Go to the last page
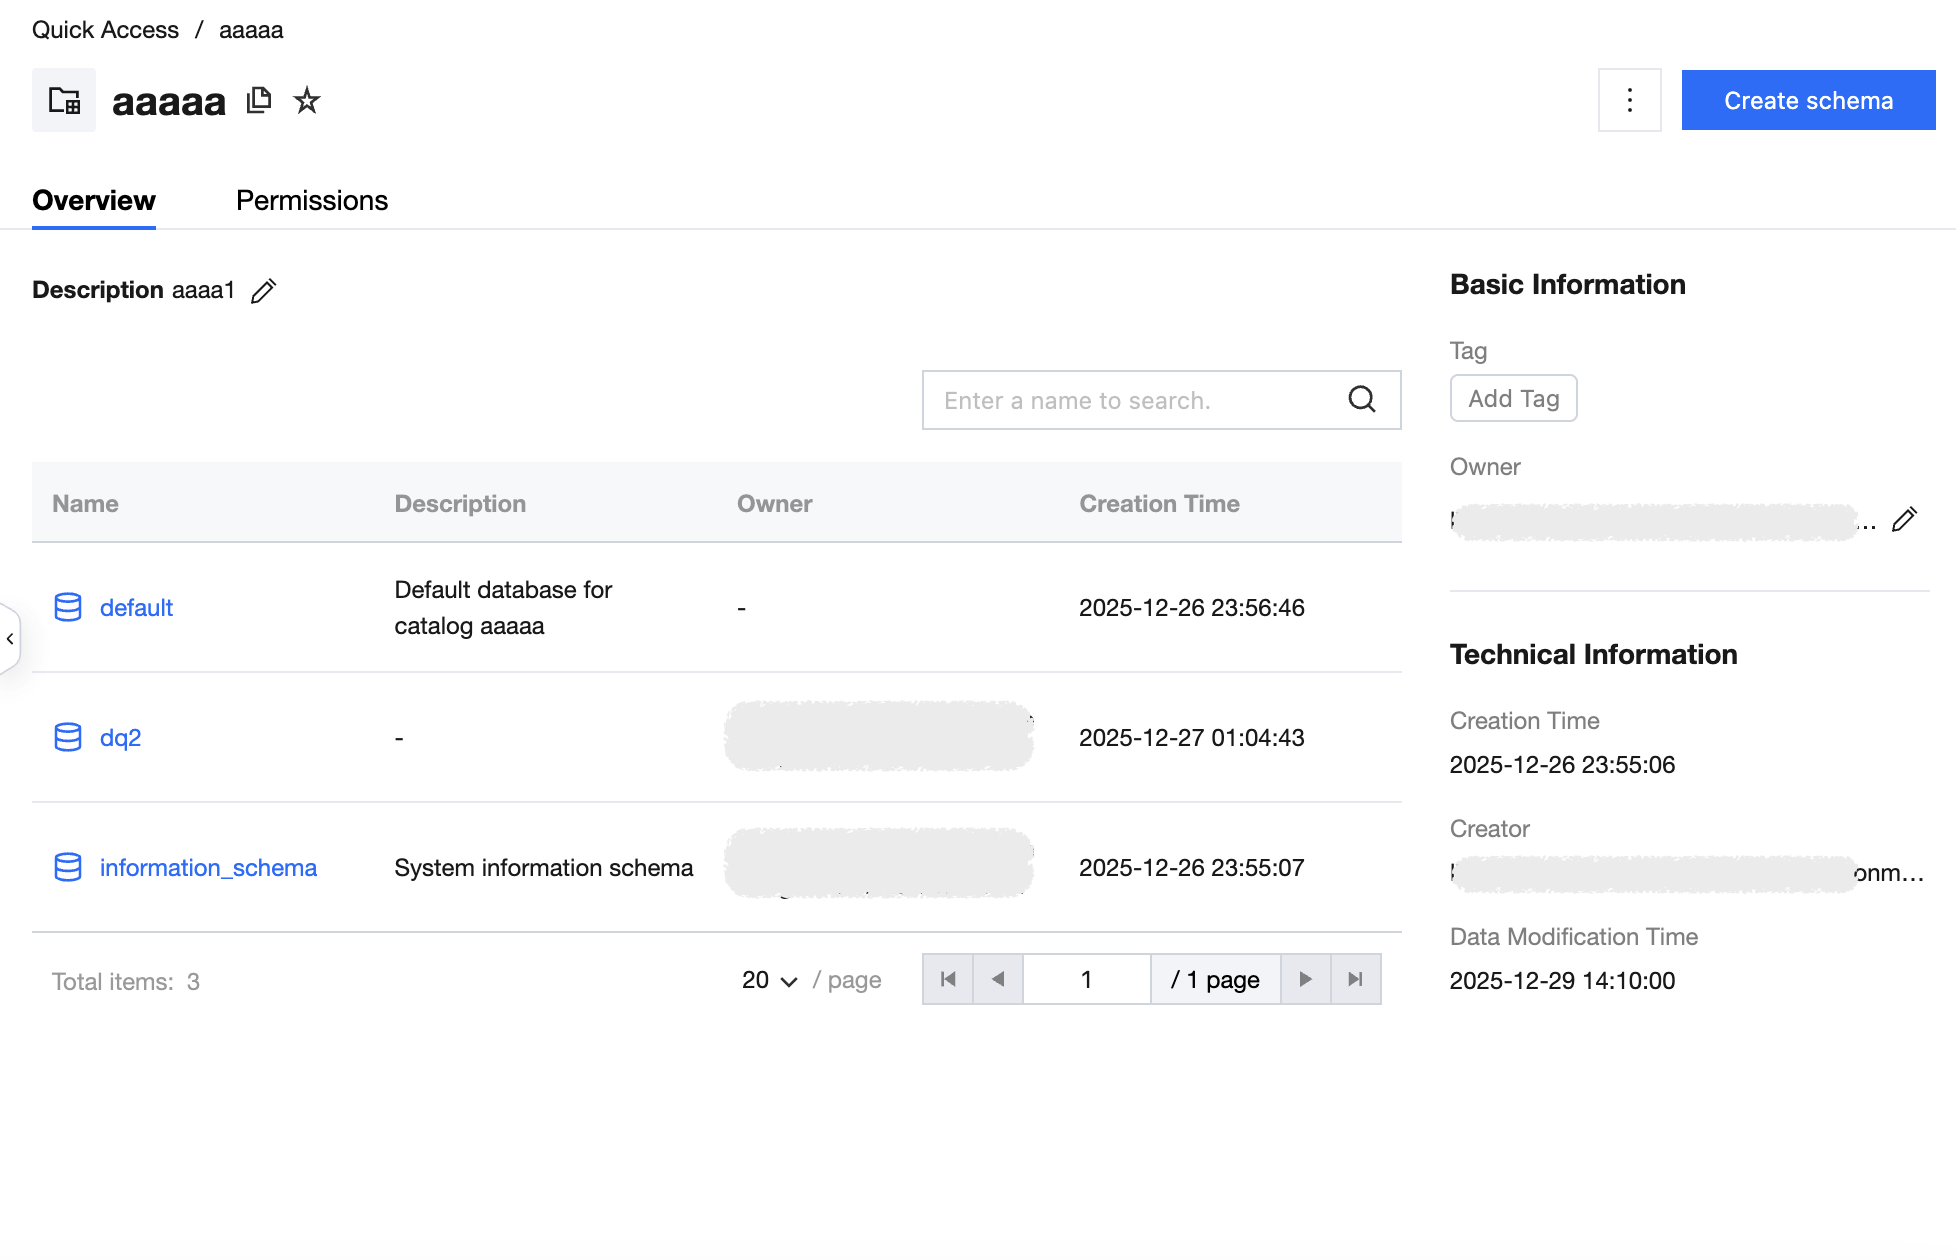Image resolution: width=1956 pixels, height=1260 pixels. [x=1355, y=979]
